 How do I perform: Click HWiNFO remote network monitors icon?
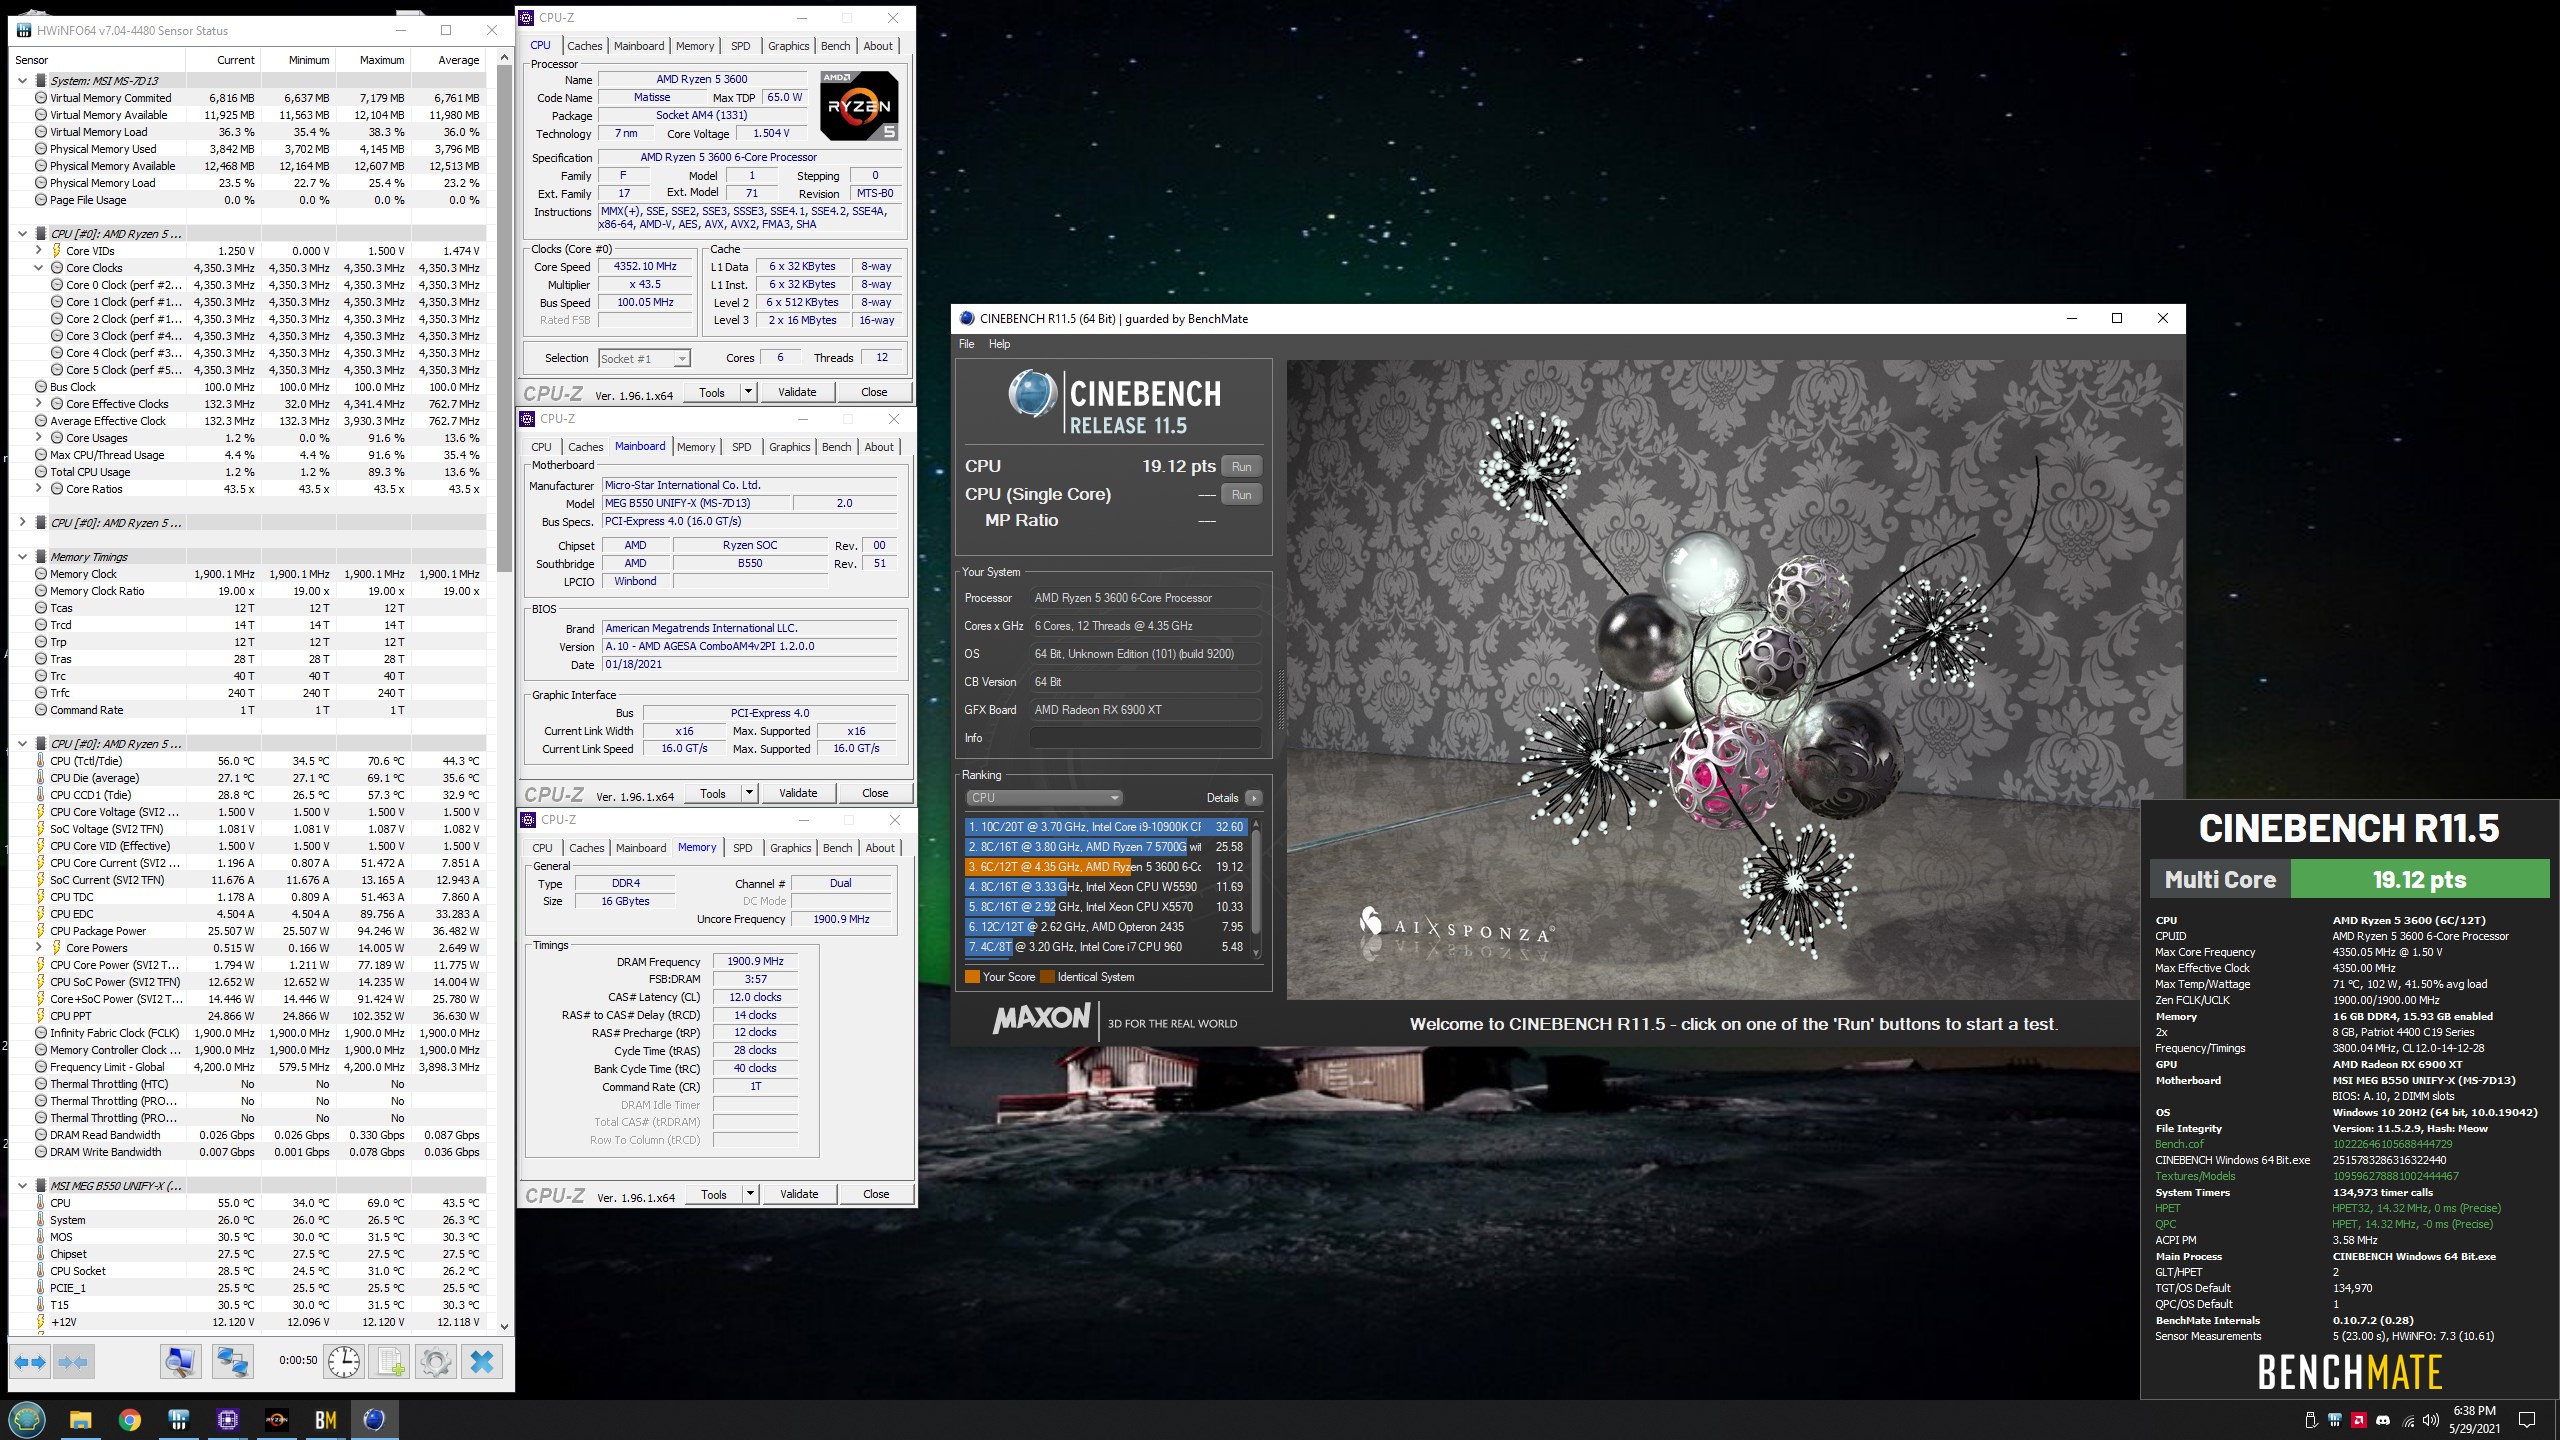coord(233,1362)
